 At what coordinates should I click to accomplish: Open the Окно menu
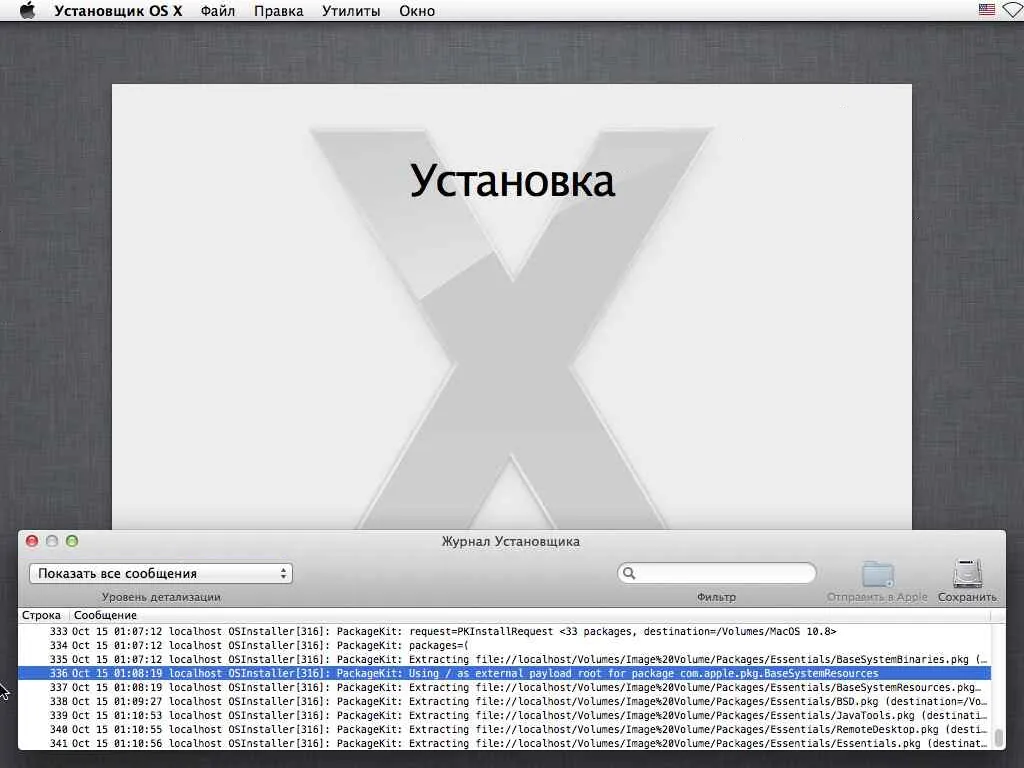417,11
